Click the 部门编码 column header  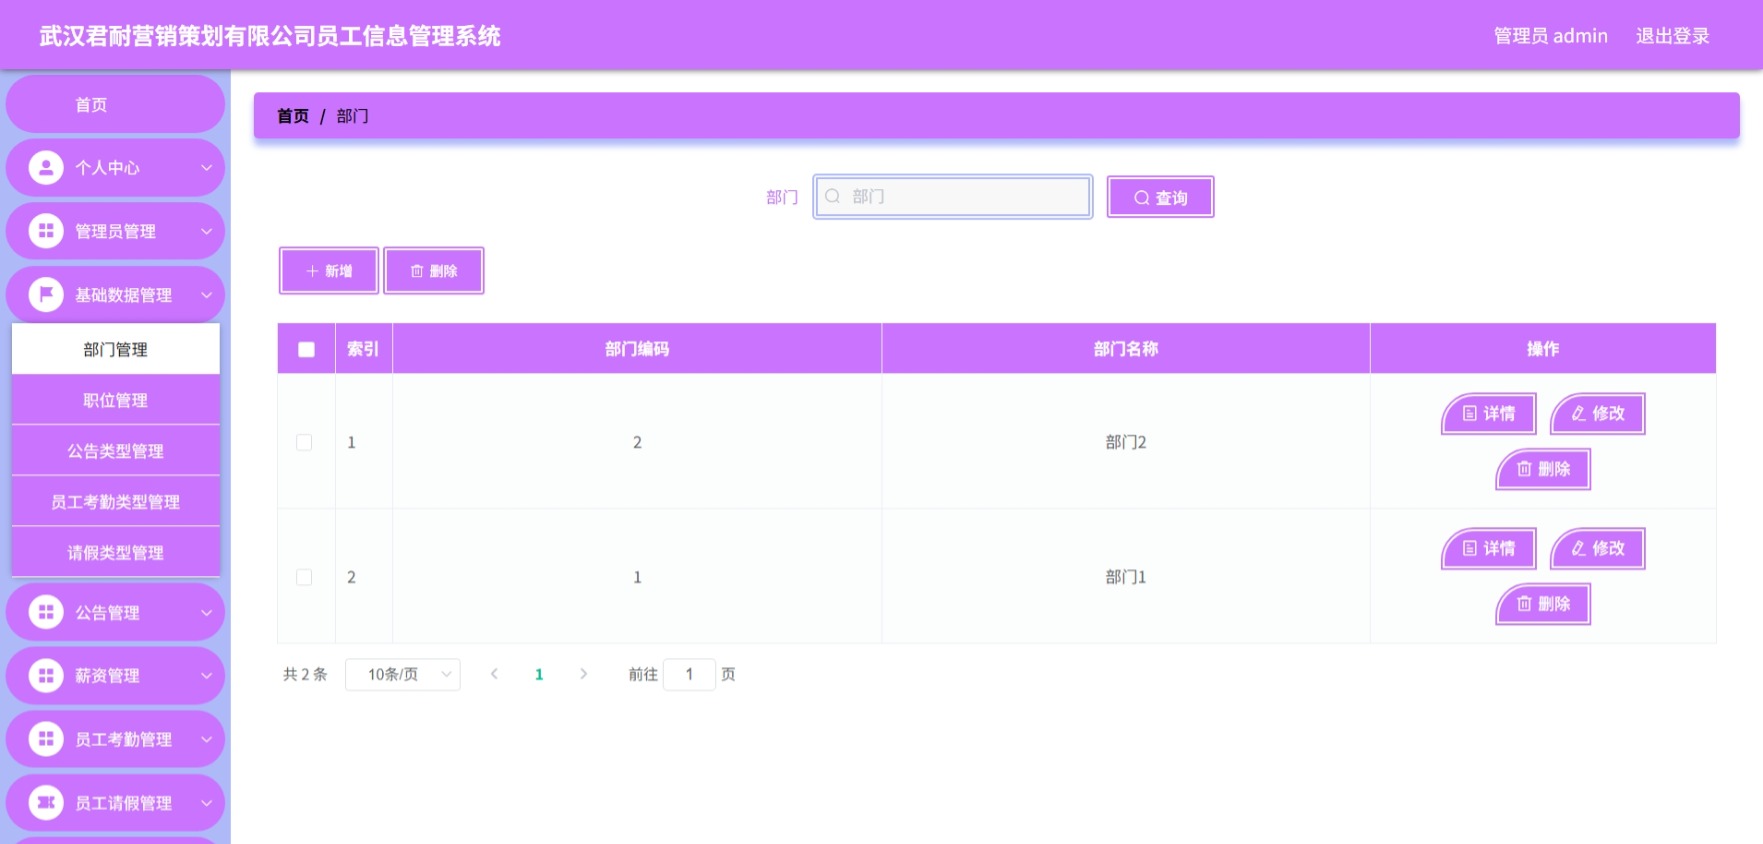[x=637, y=349]
